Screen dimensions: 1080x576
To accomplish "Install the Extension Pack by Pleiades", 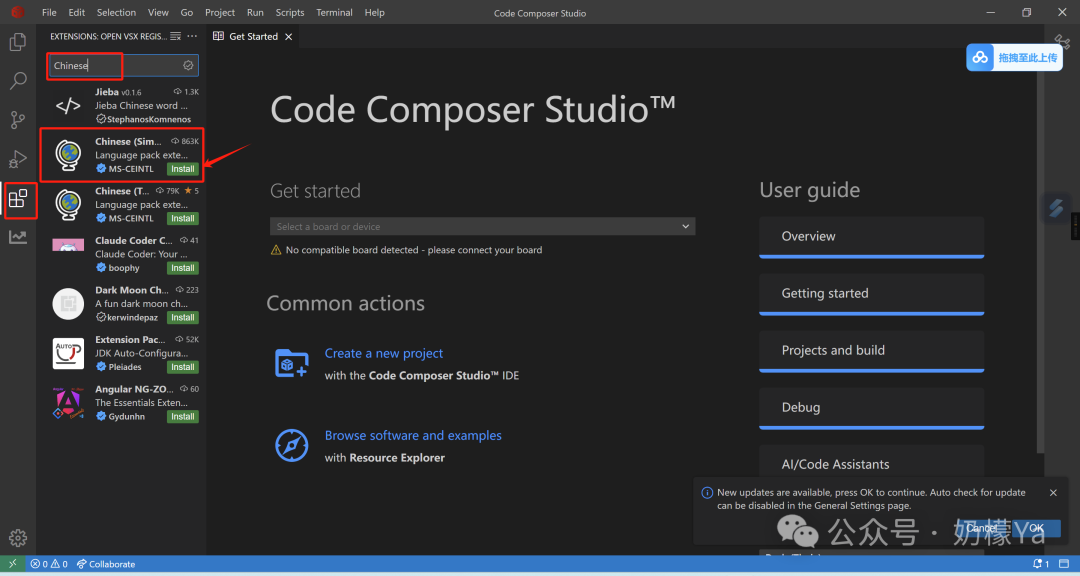I will (x=183, y=367).
